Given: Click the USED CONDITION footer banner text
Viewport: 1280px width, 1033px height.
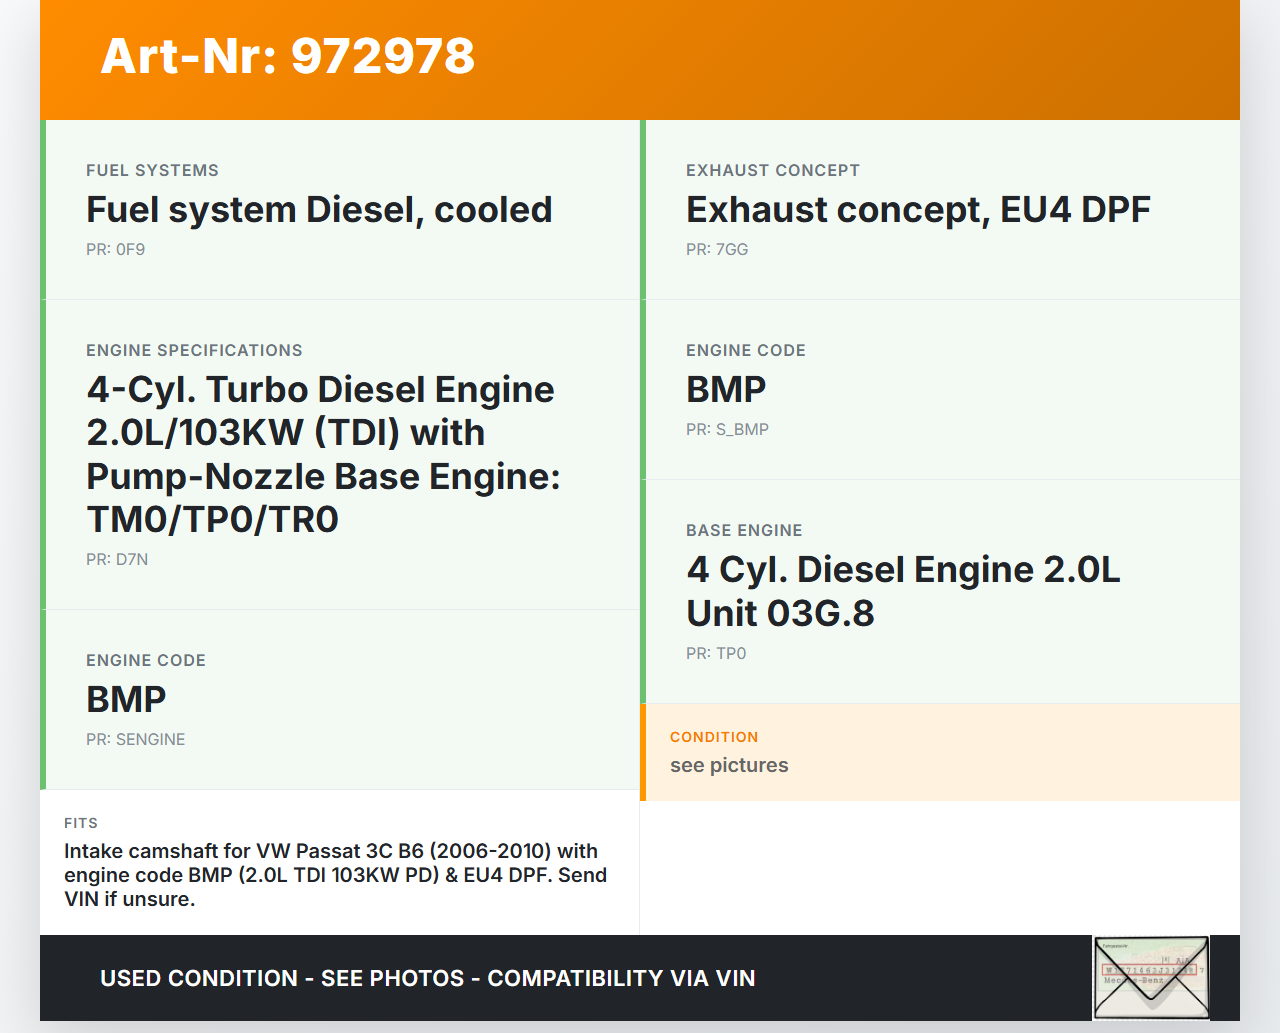Looking at the screenshot, I should 428,978.
